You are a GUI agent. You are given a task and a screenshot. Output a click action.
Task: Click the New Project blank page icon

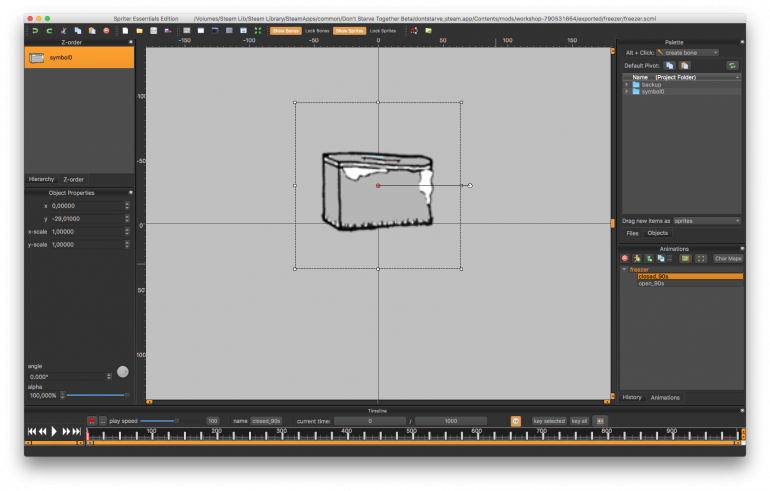click(x=125, y=30)
